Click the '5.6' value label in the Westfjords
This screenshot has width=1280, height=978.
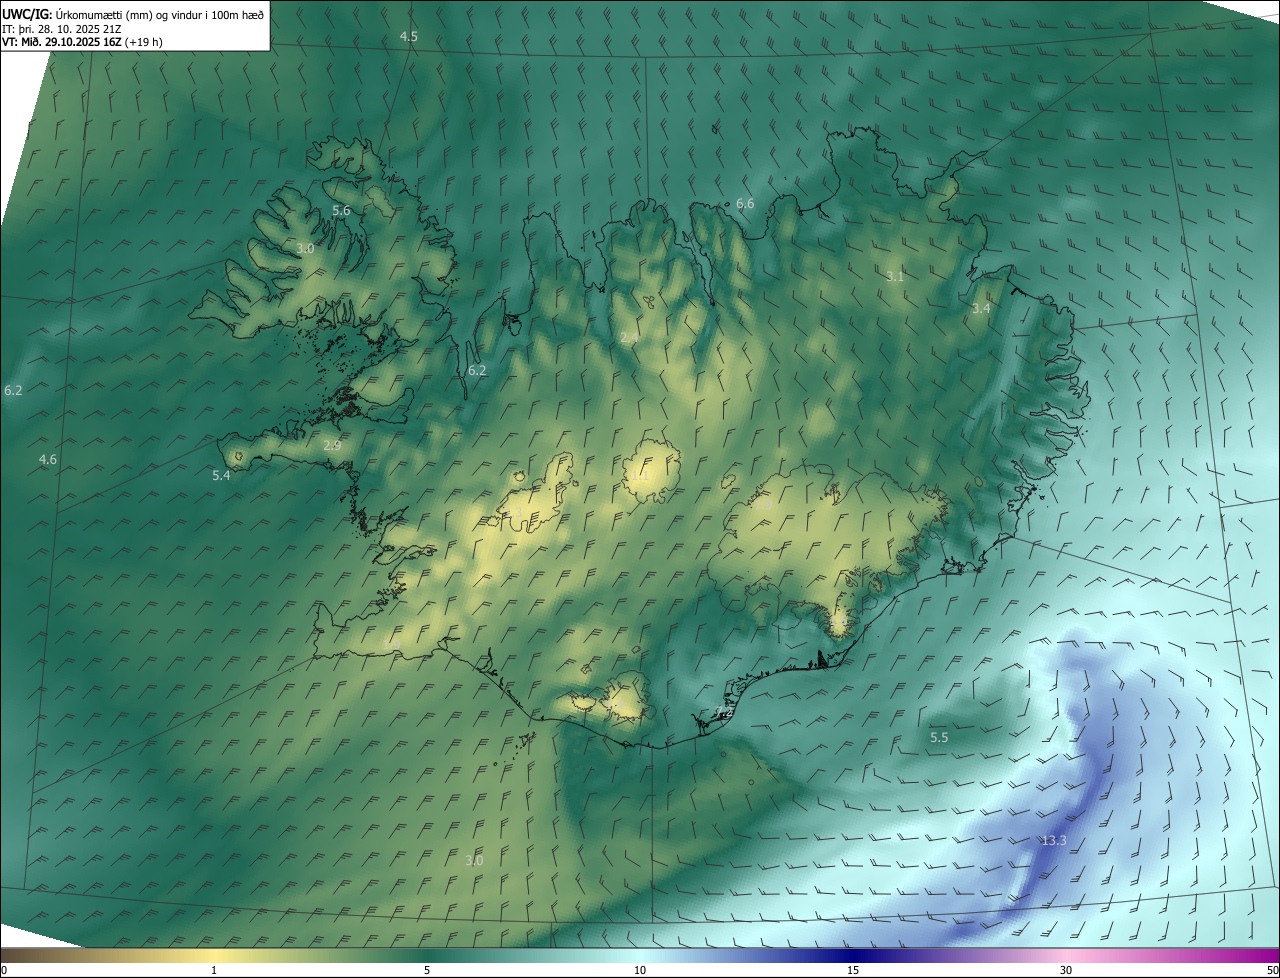tap(341, 210)
